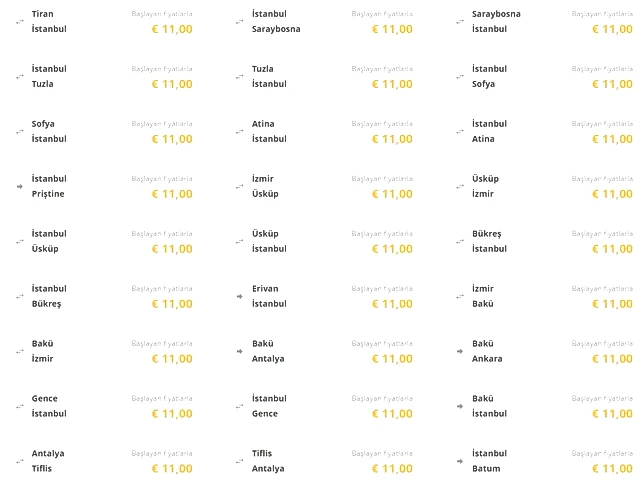640x483 pixels.
Task: Click the one-way arrow icon beside Bakü–Ankara
Action: pos(460,351)
